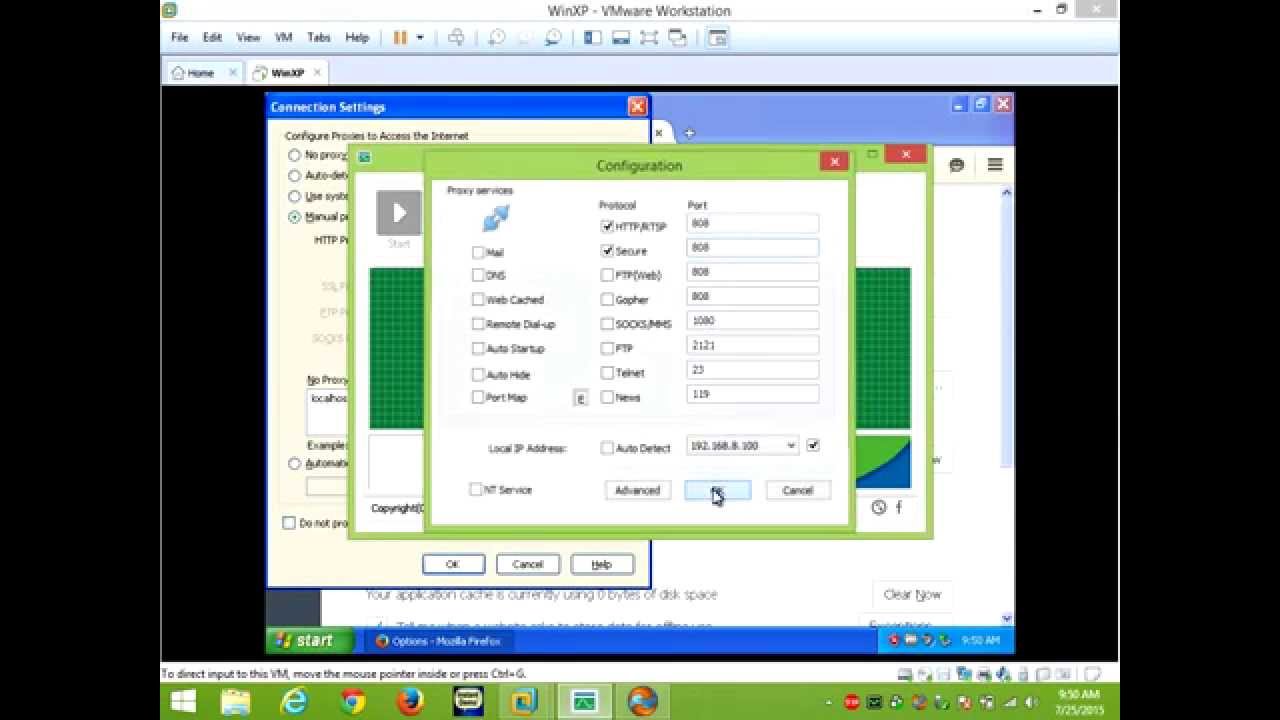The width and height of the screenshot is (1280, 720).
Task: Open File Explorer from the host taskbar
Action: (236, 702)
